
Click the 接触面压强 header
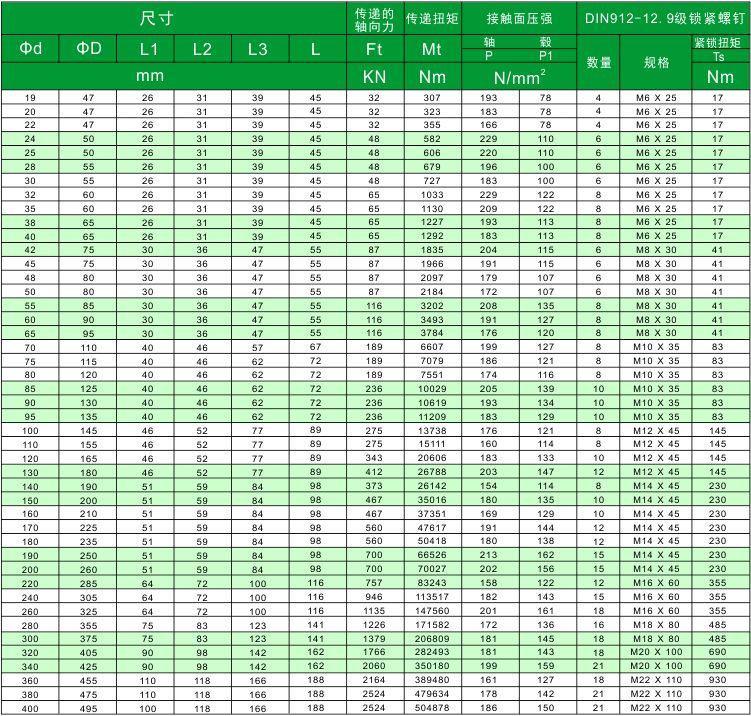518,18
